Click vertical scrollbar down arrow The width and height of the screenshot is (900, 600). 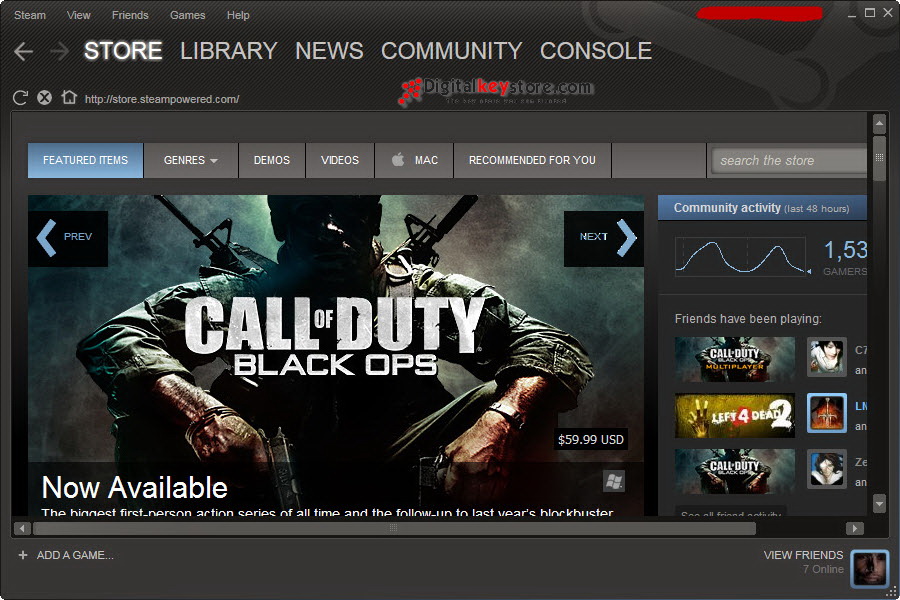point(879,504)
